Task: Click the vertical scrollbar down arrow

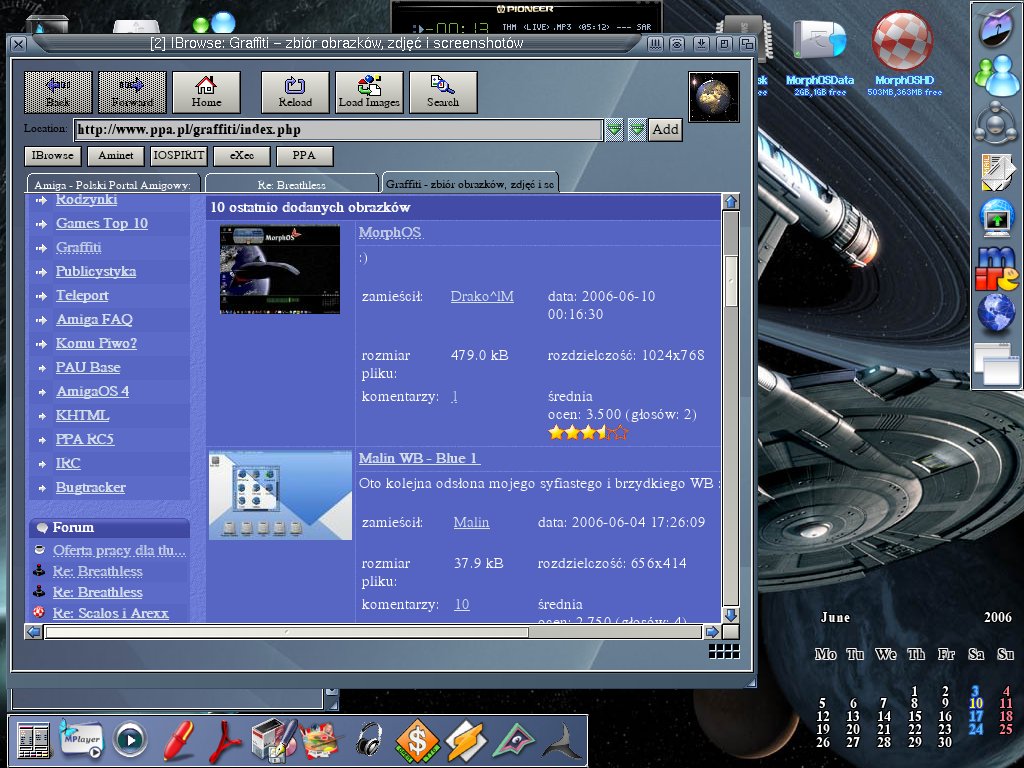Action: click(x=731, y=615)
